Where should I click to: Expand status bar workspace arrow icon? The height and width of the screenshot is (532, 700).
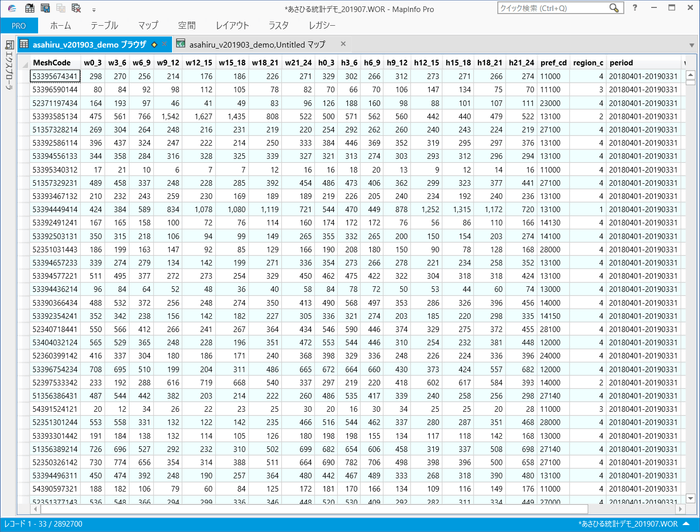(685, 524)
